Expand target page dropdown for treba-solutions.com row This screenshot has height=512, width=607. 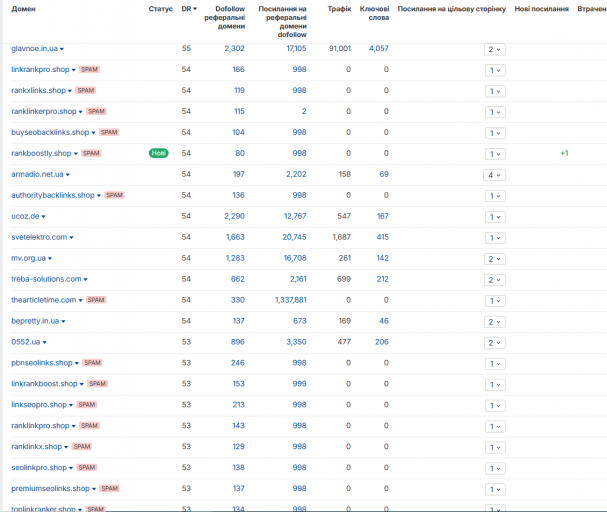[494, 280]
